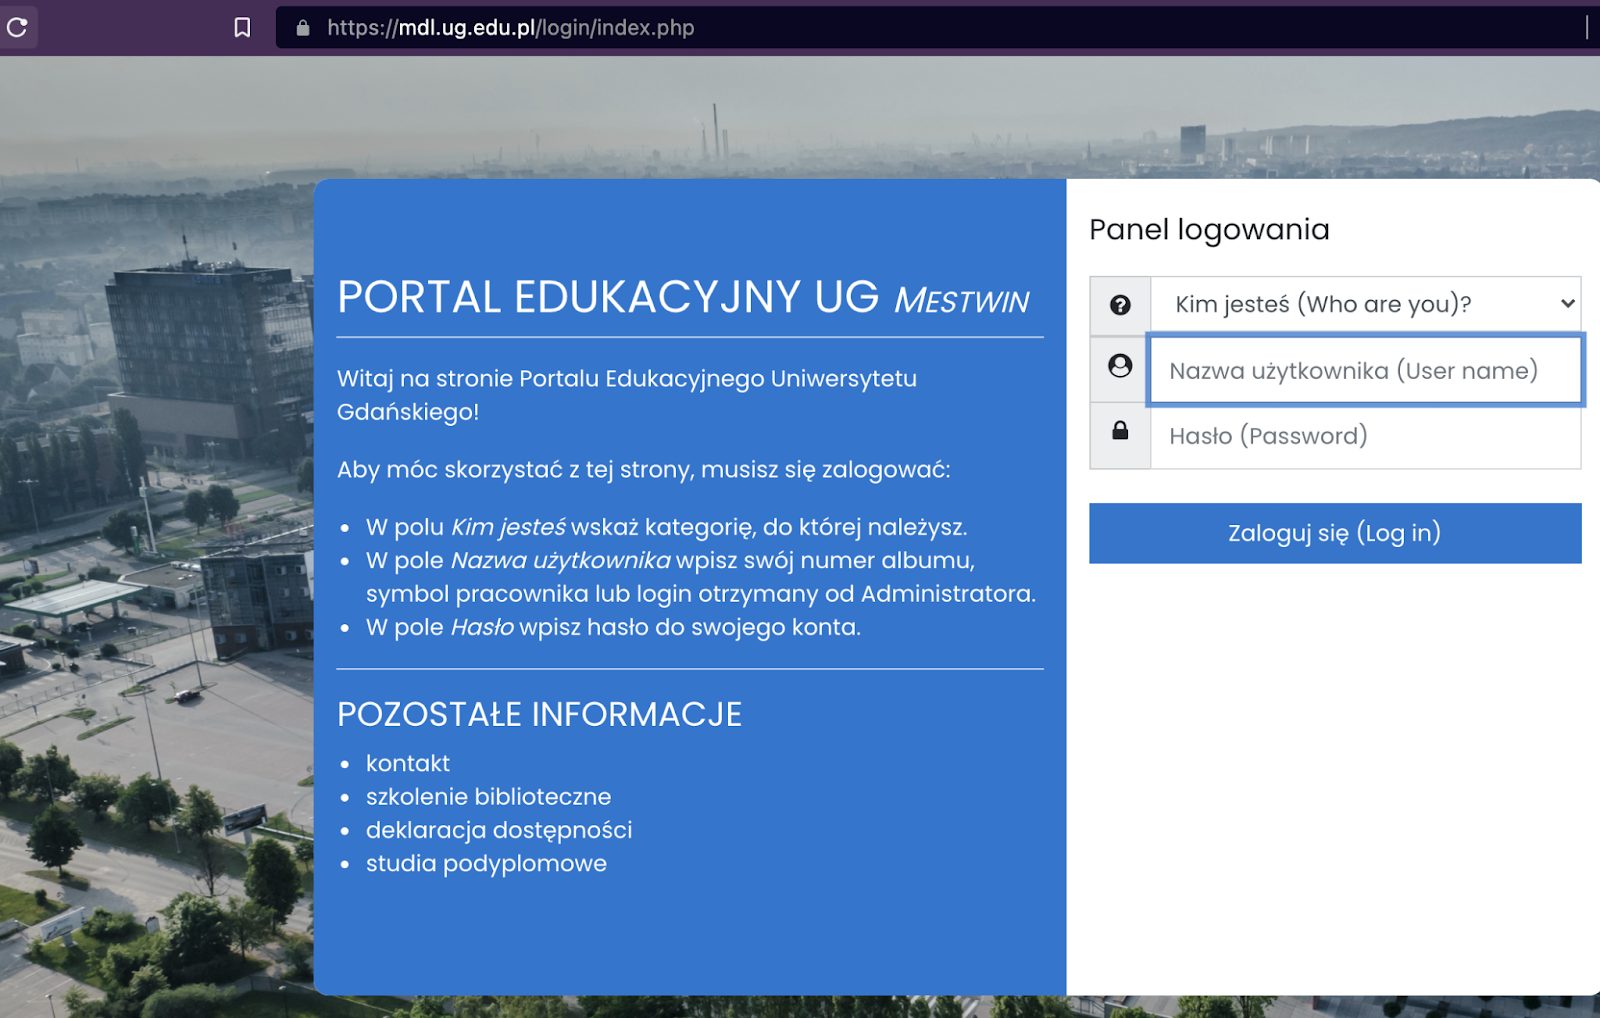Click the padlock site security icon

pos(303,27)
